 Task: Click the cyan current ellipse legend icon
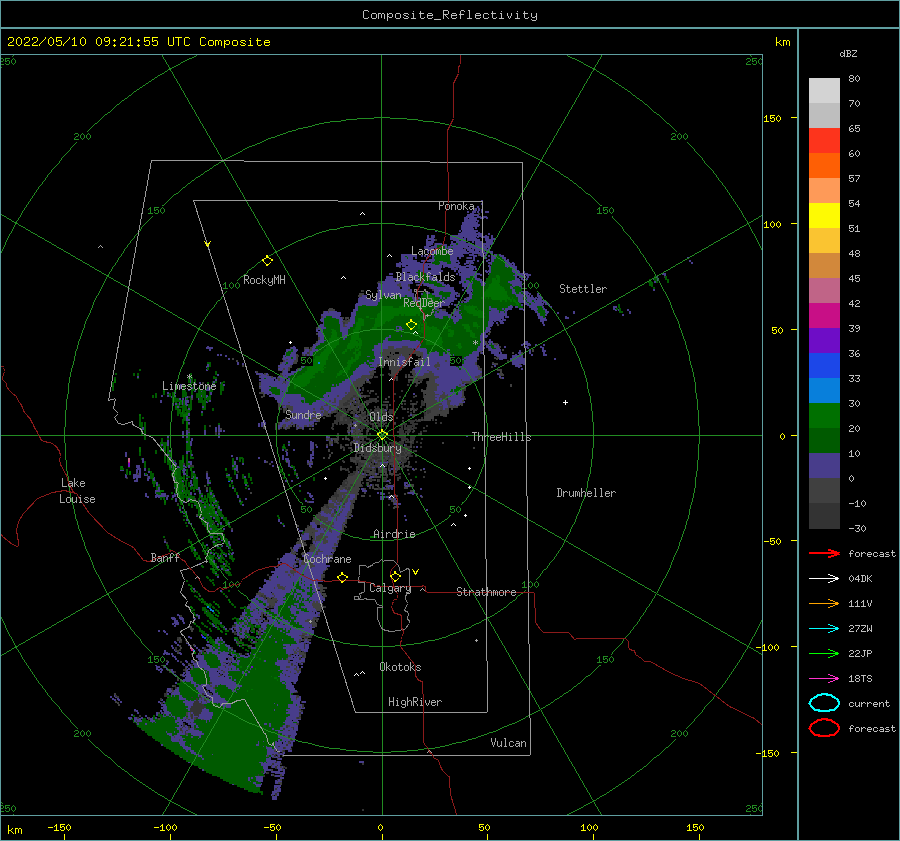pyautogui.click(x=824, y=703)
